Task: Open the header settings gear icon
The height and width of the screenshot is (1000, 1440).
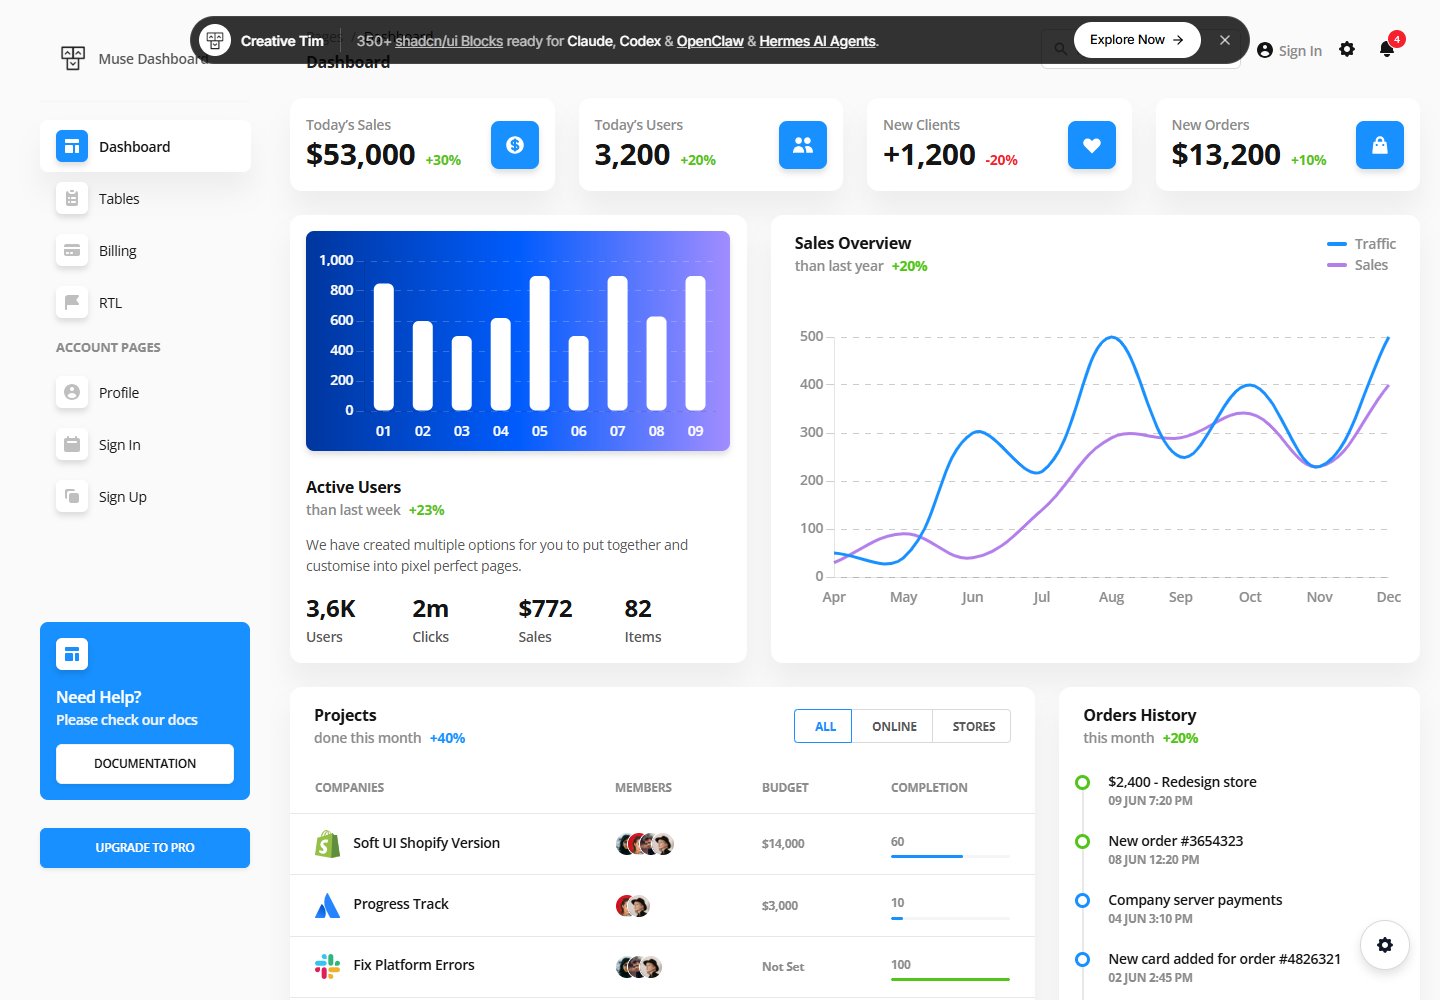Action: pyautogui.click(x=1347, y=49)
